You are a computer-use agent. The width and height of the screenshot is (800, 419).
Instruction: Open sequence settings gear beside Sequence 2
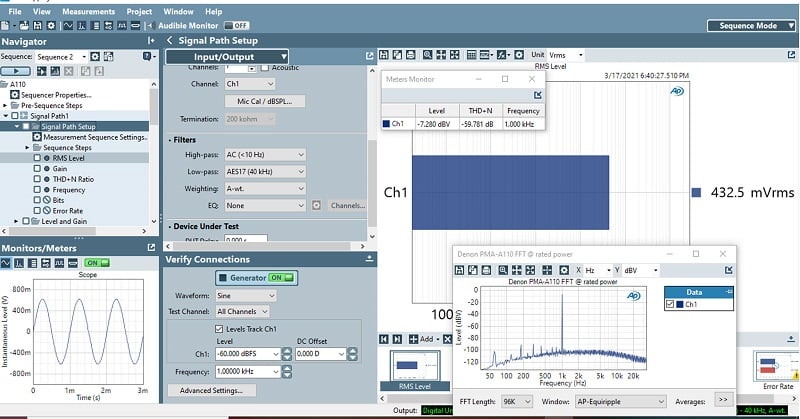click(x=95, y=57)
